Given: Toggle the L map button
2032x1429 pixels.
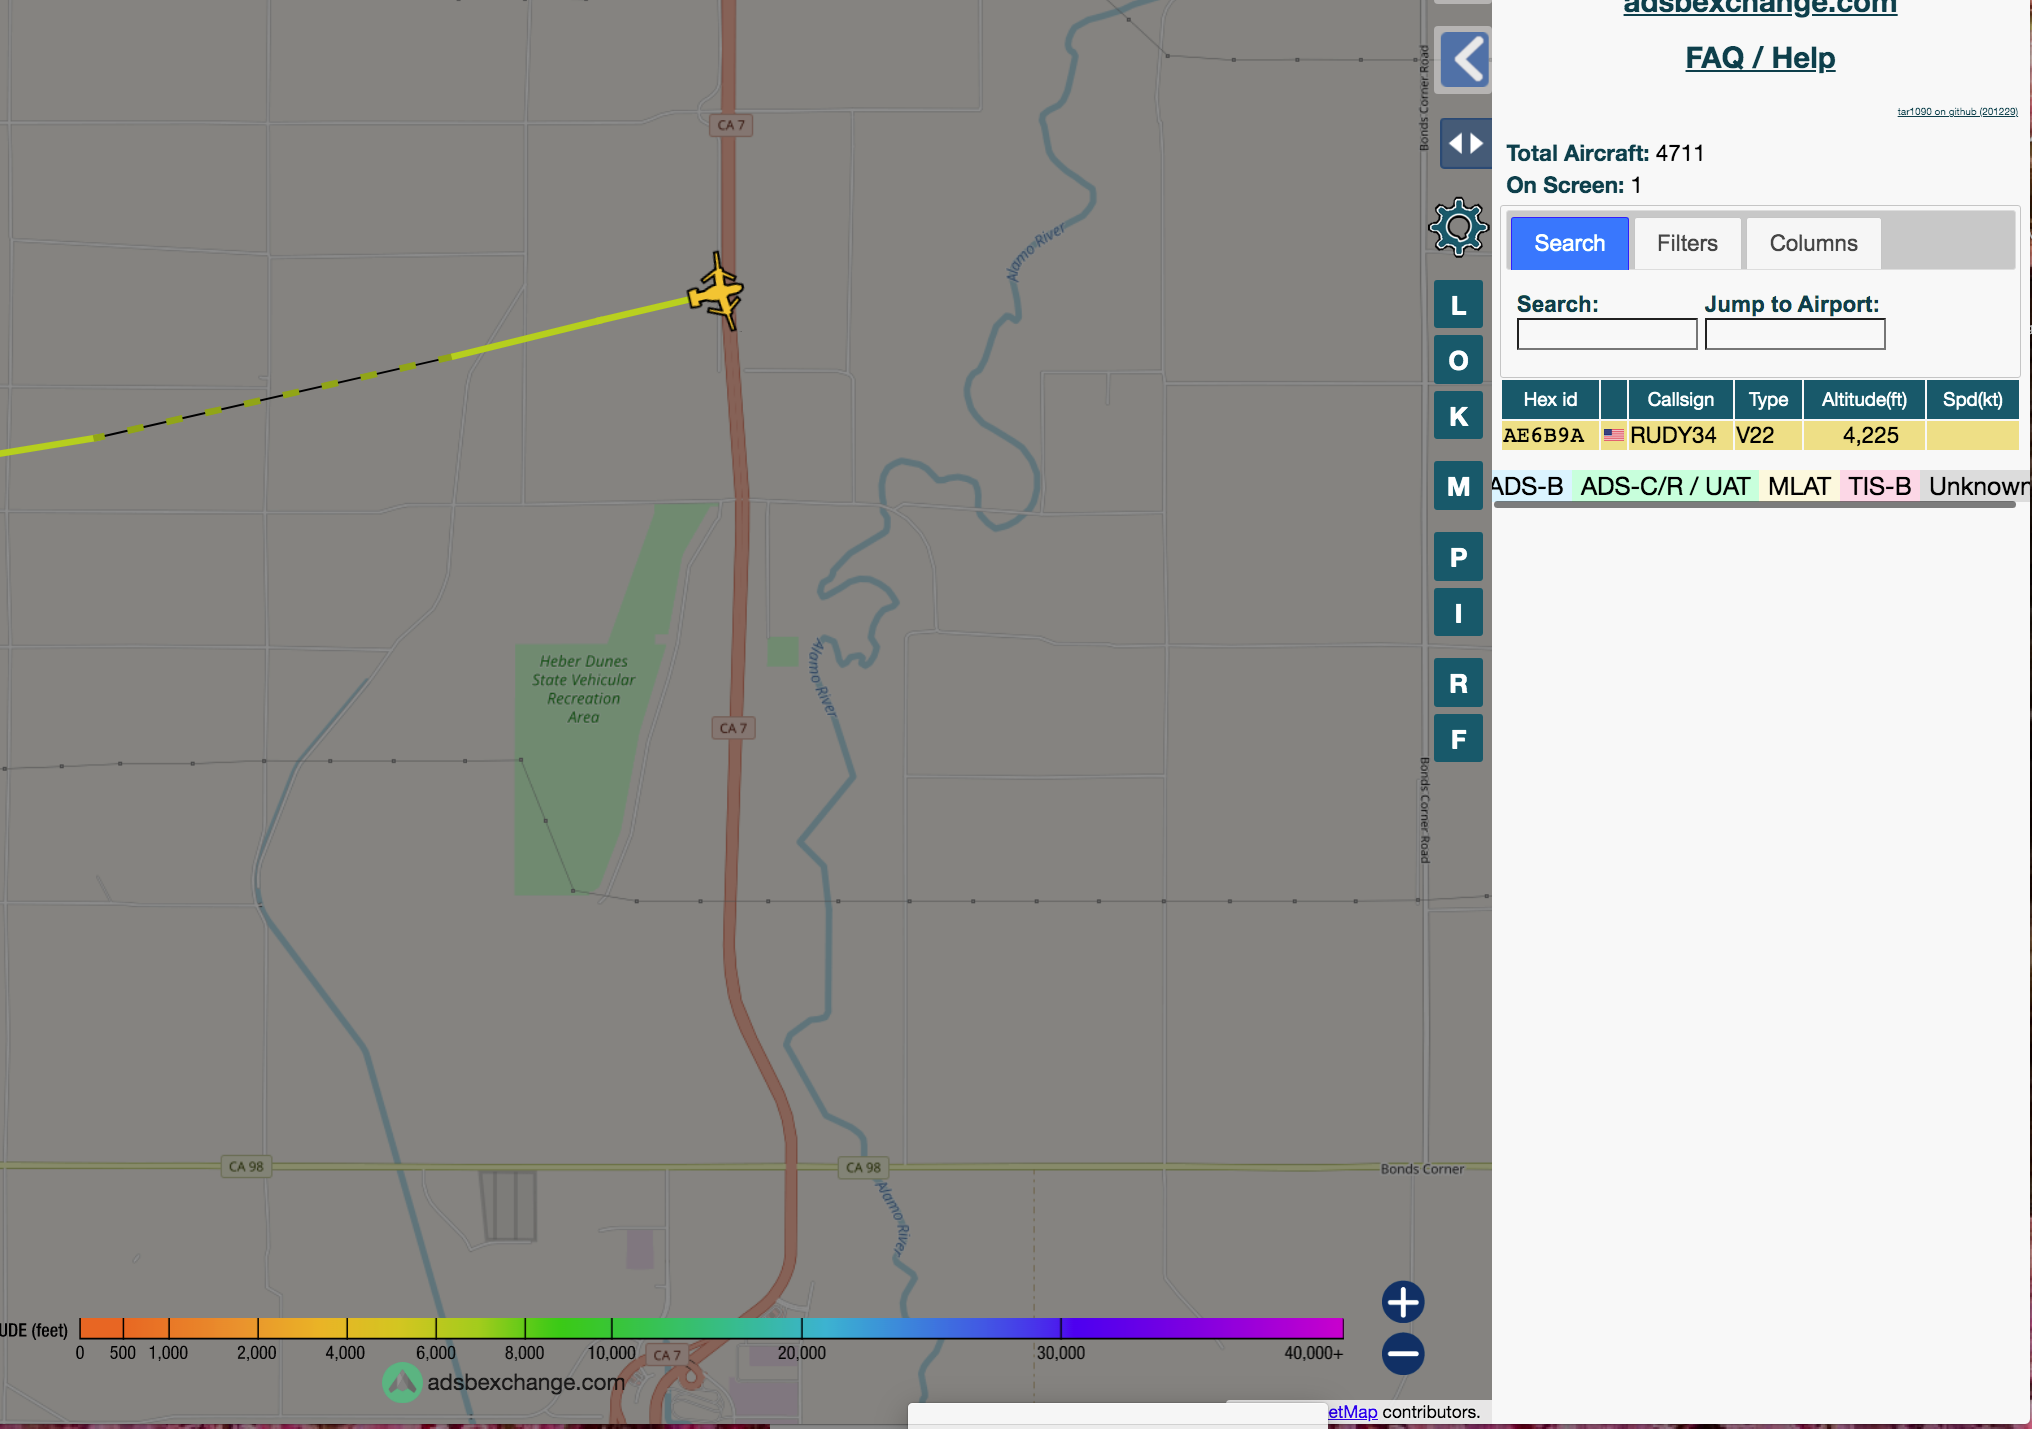Looking at the screenshot, I should coord(1458,305).
